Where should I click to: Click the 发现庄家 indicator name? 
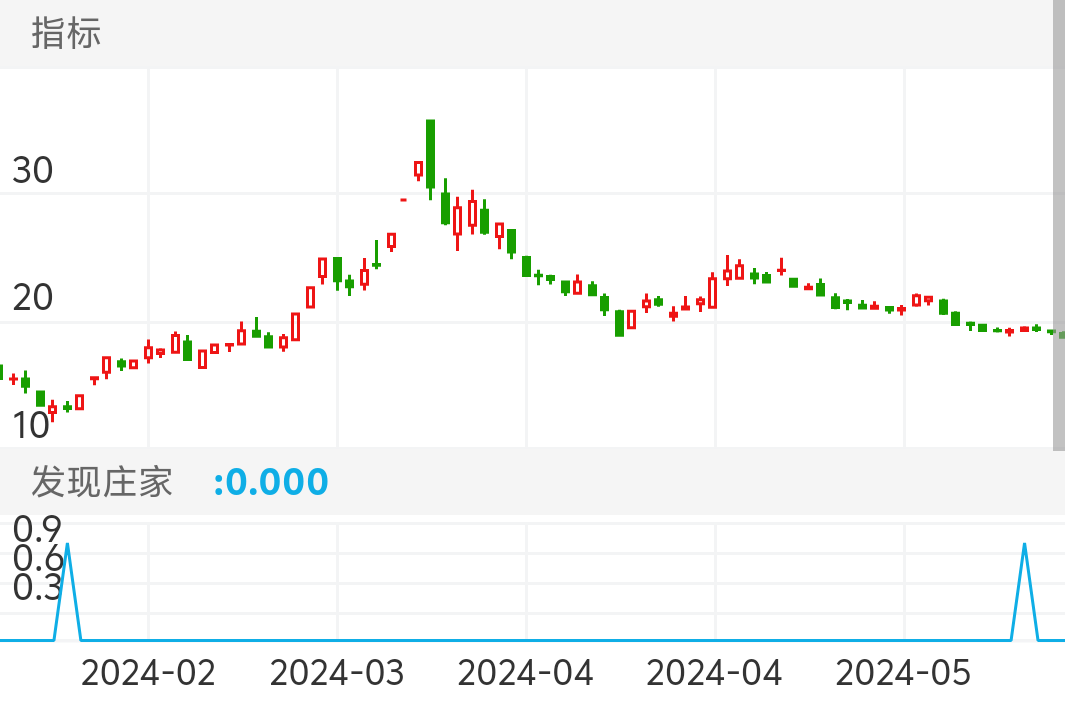[102, 482]
